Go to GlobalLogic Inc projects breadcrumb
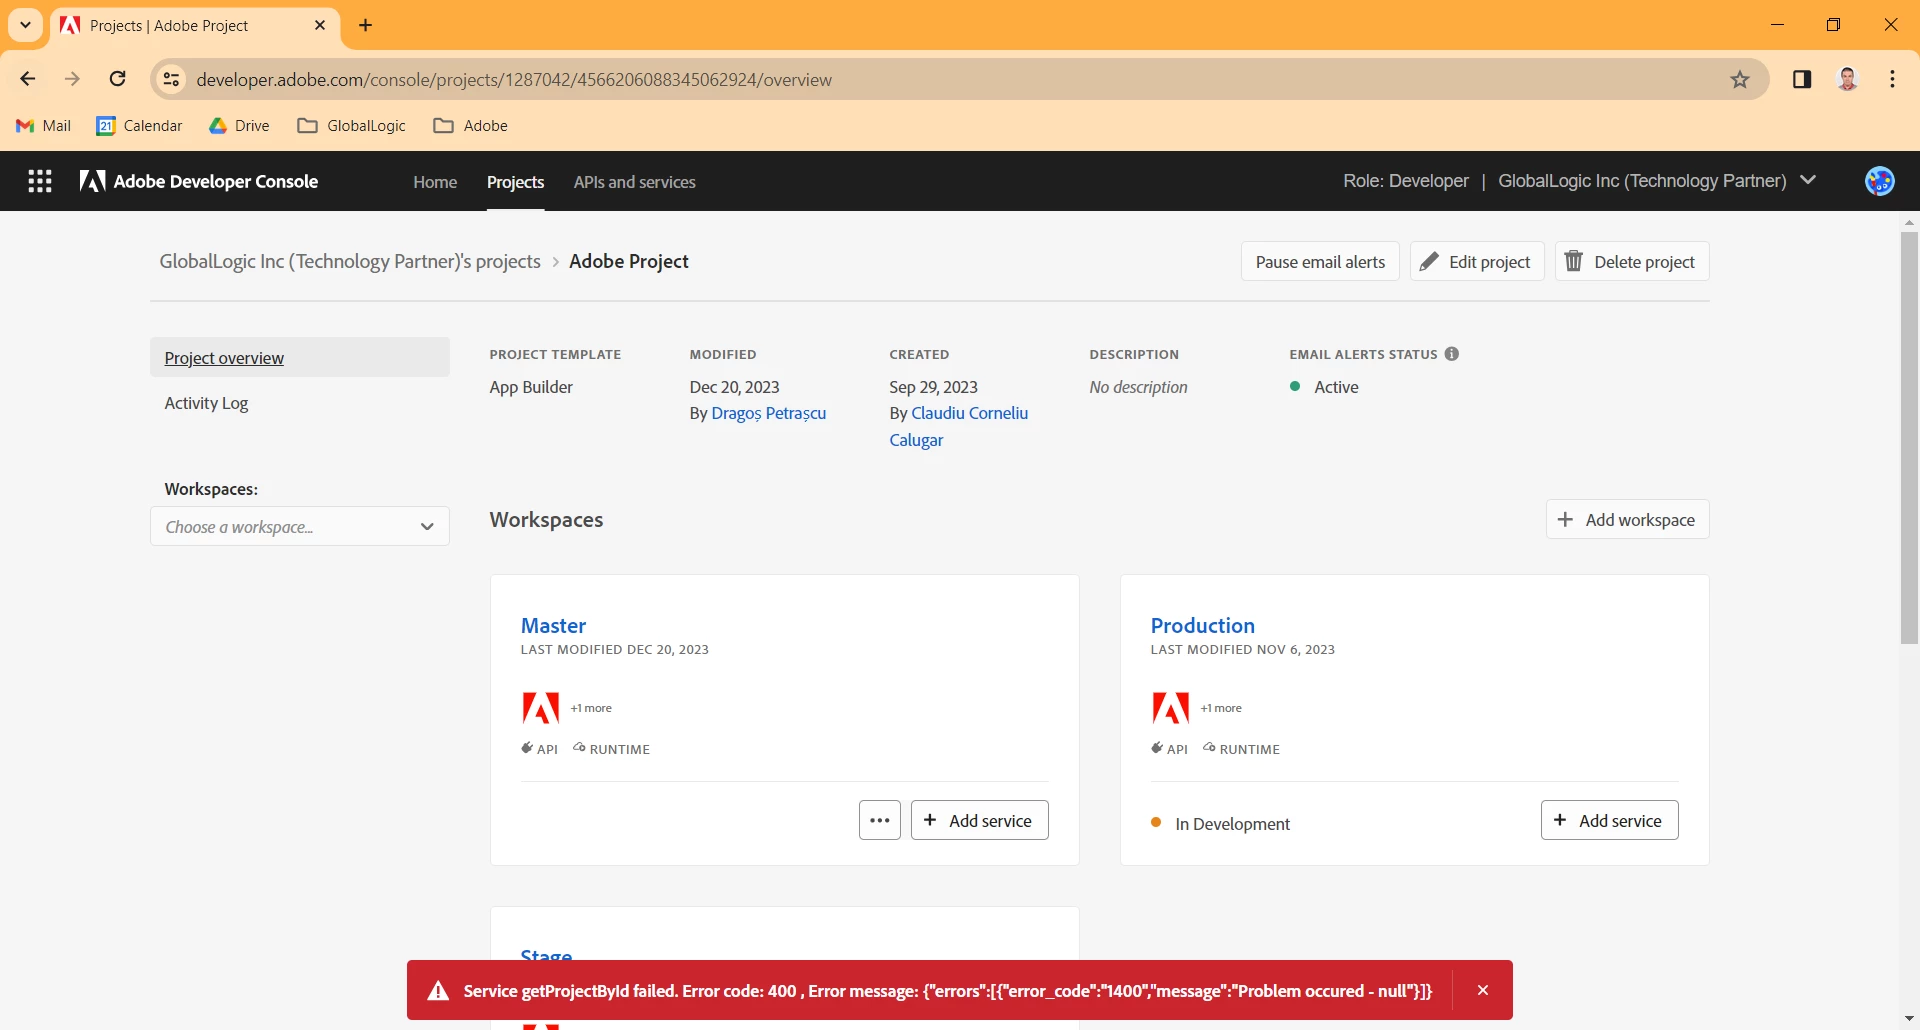The width and height of the screenshot is (1920, 1030). coord(350,261)
